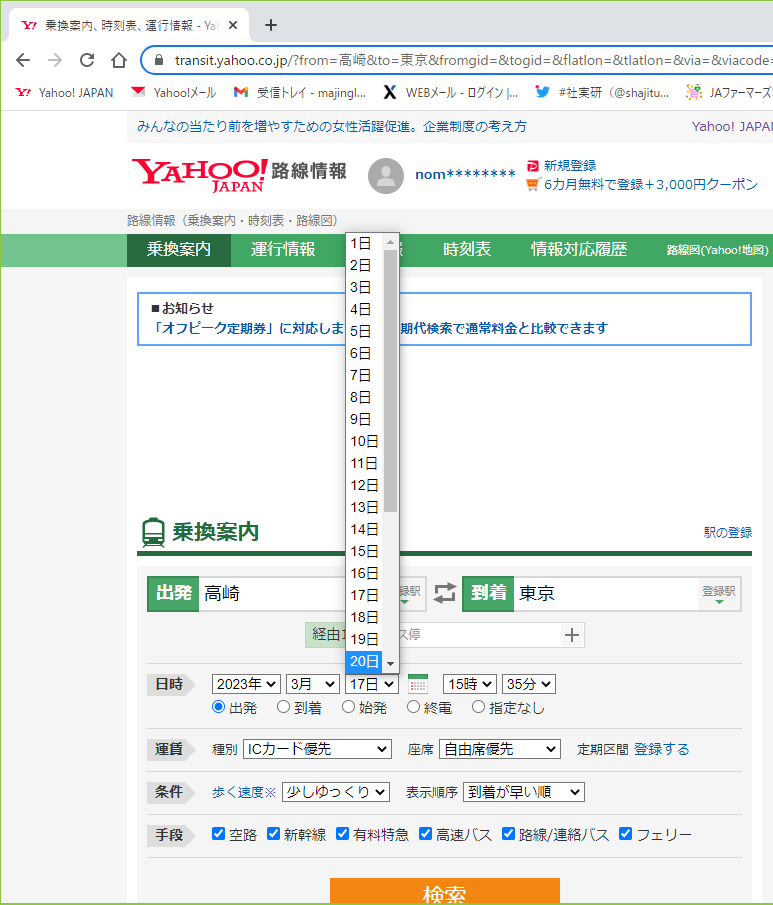
Task: Click the site lock icon in address bar
Action: pyautogui.click(x=159, y=60)
